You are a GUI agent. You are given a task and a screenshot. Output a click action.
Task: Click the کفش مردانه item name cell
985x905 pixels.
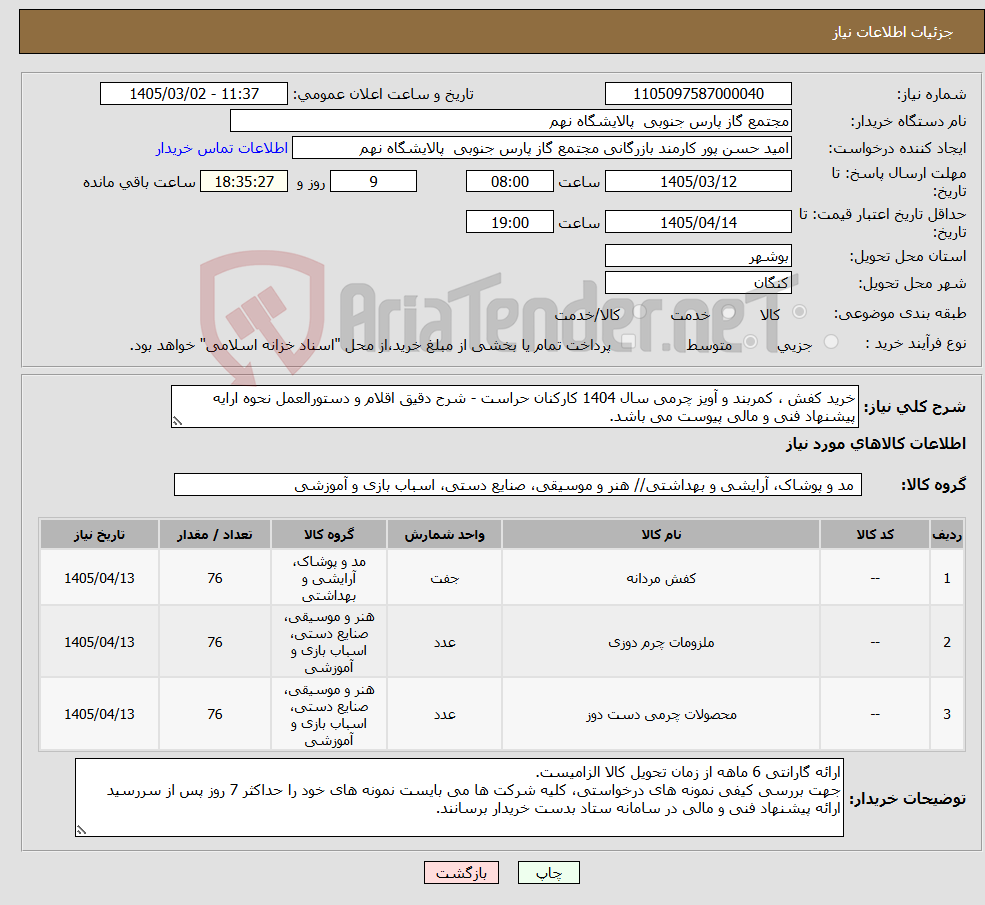point(661,578)
